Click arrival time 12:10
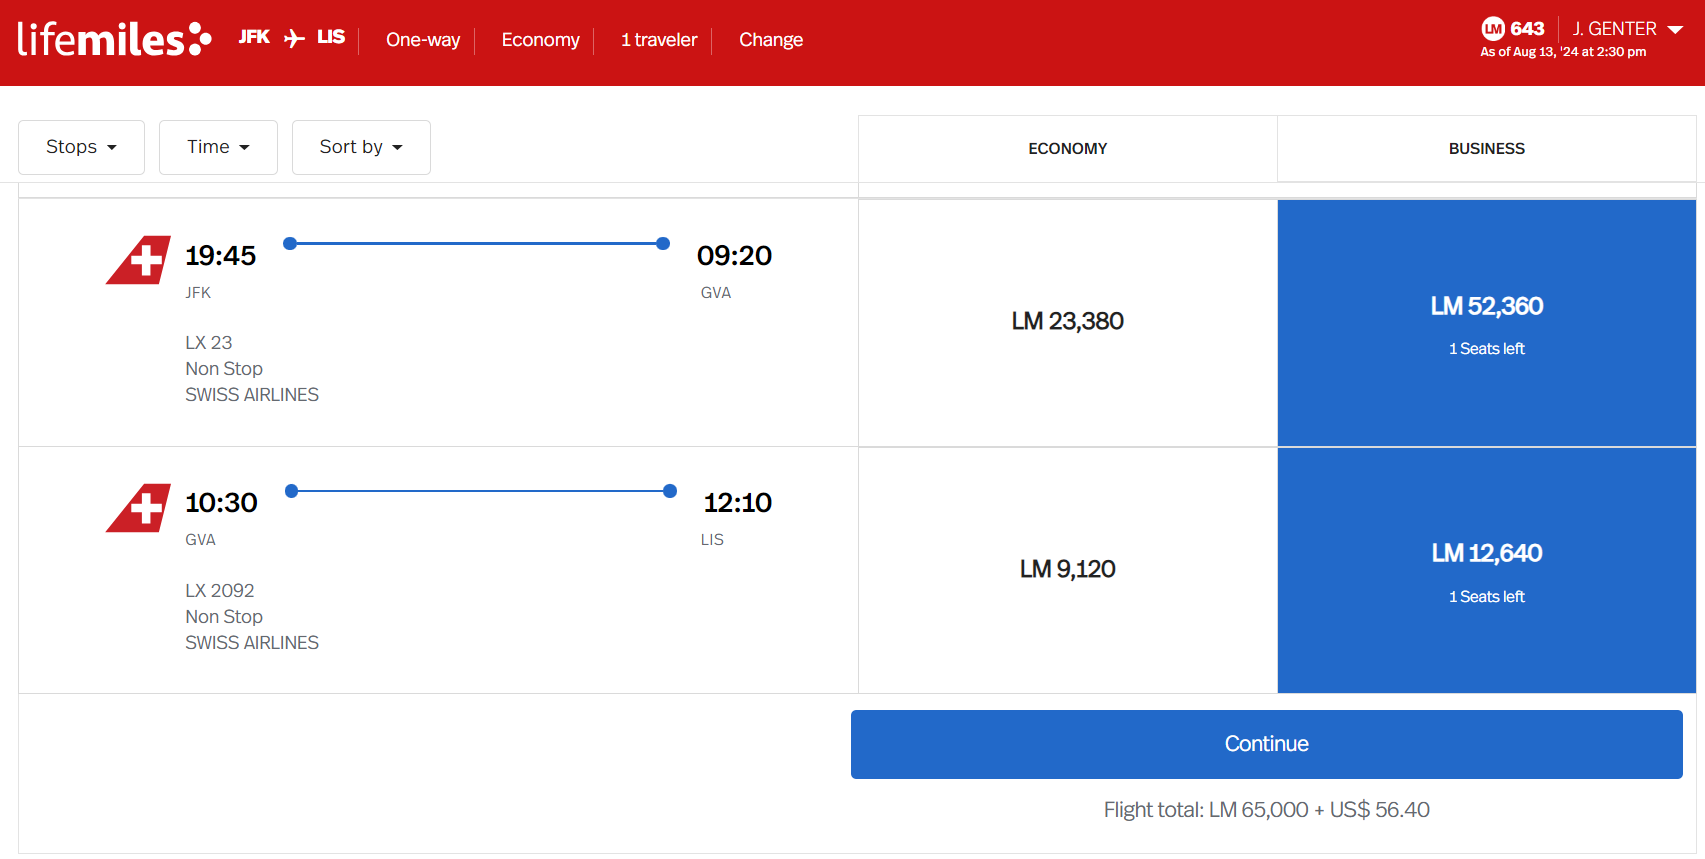This screenshot has height=859, width=1705. pyautogui.click(x=737, y=503)
